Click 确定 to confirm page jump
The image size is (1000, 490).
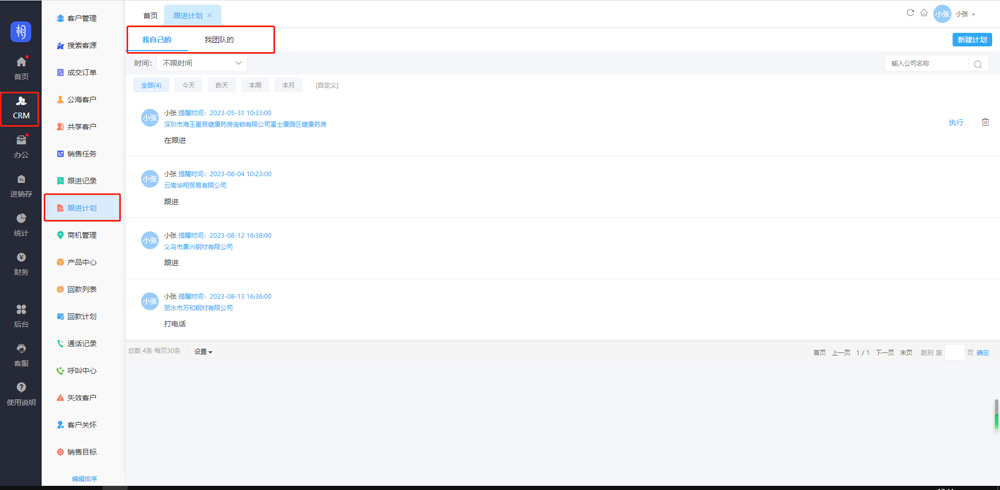click(983, 353)
